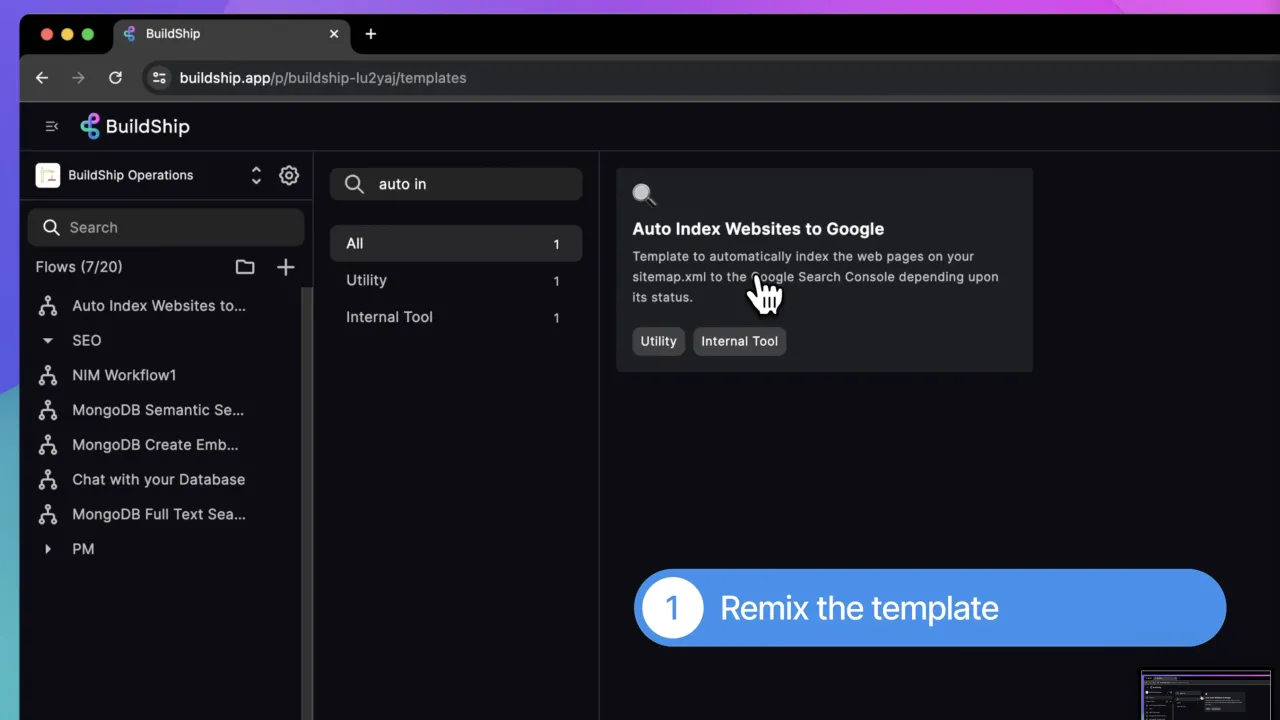Click workflow icon beside Chat with your Database
This screenshot has height=720, width=1280.
[47, 479]
